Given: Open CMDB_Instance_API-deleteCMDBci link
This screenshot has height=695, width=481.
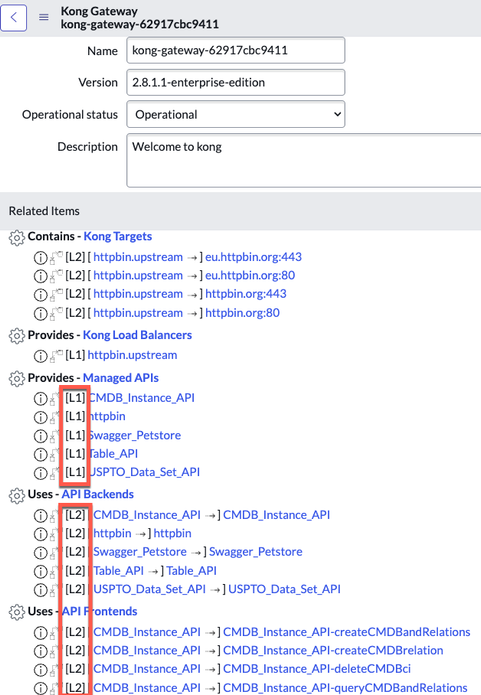Looking at the screenshot, I should [x=317, y=668].
